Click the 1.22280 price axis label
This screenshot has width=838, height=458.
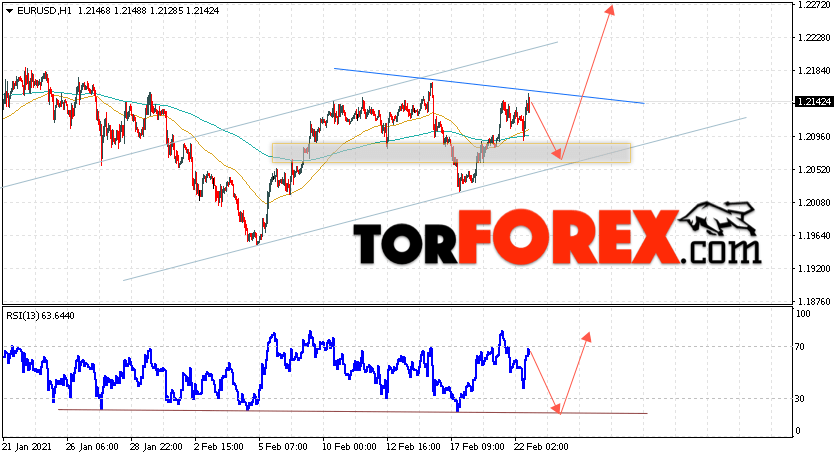tap(814, 38)
